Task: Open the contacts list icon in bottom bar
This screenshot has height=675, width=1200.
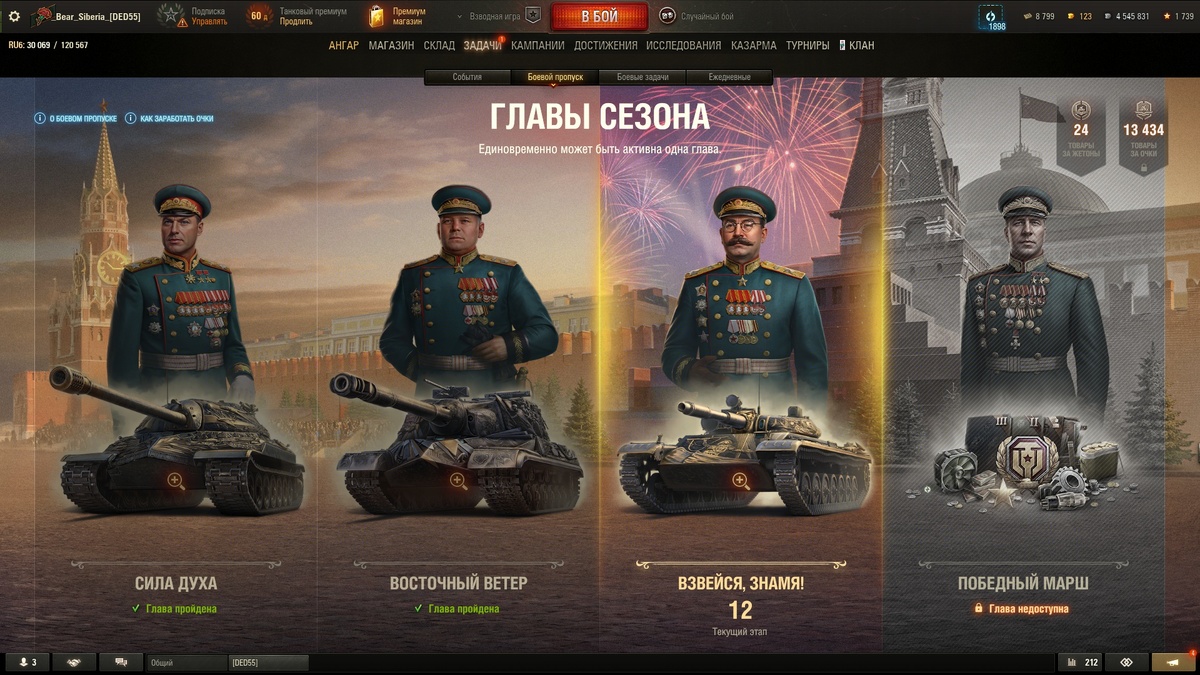Action: [27, 662]
